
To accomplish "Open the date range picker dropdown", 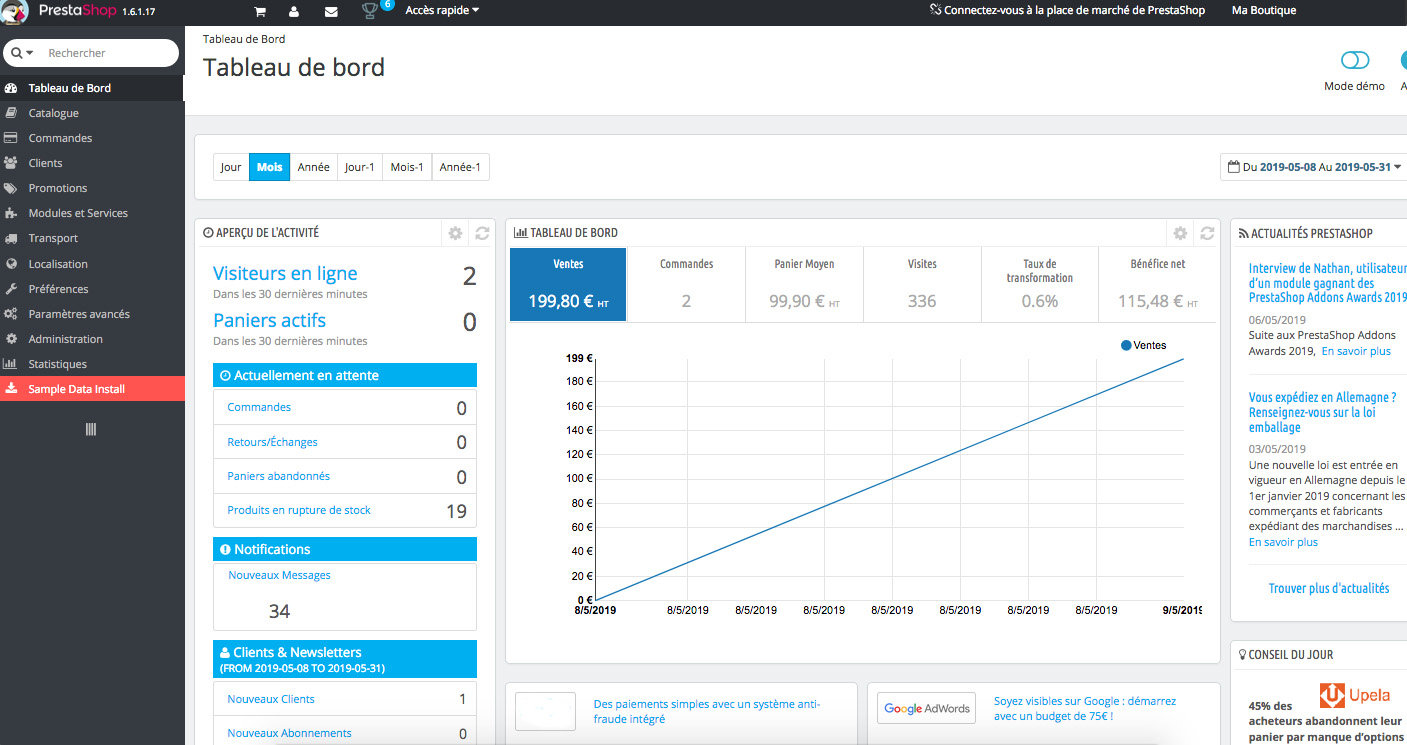I will 1314,167.
